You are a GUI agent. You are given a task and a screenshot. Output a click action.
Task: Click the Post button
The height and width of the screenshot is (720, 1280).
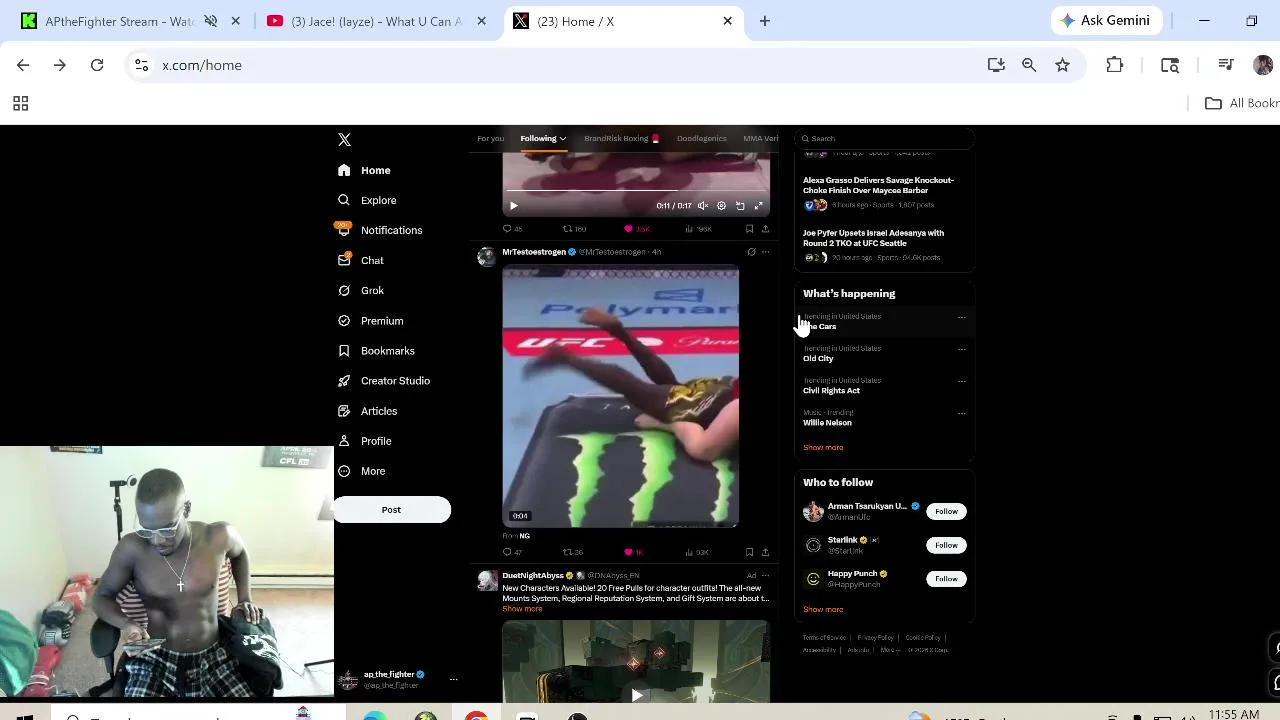pos(391,510)
